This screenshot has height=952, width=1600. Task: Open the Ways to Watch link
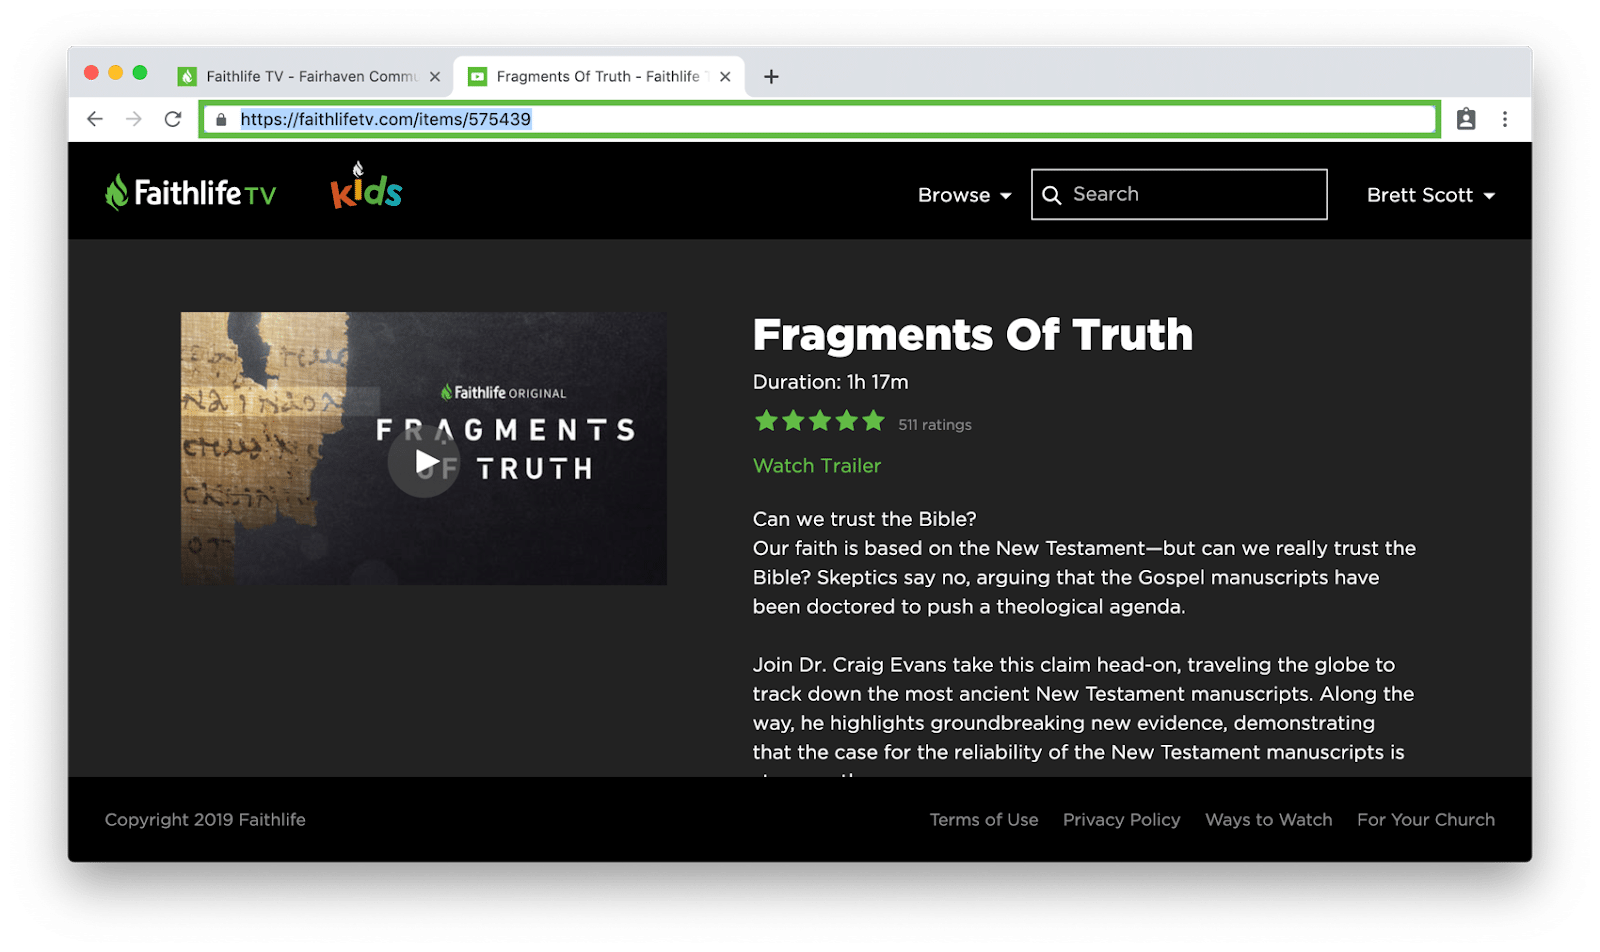(1269, 820)
